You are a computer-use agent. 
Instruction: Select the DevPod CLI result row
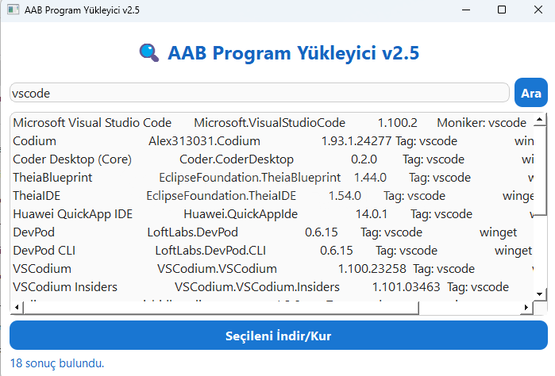pos(273,251)
